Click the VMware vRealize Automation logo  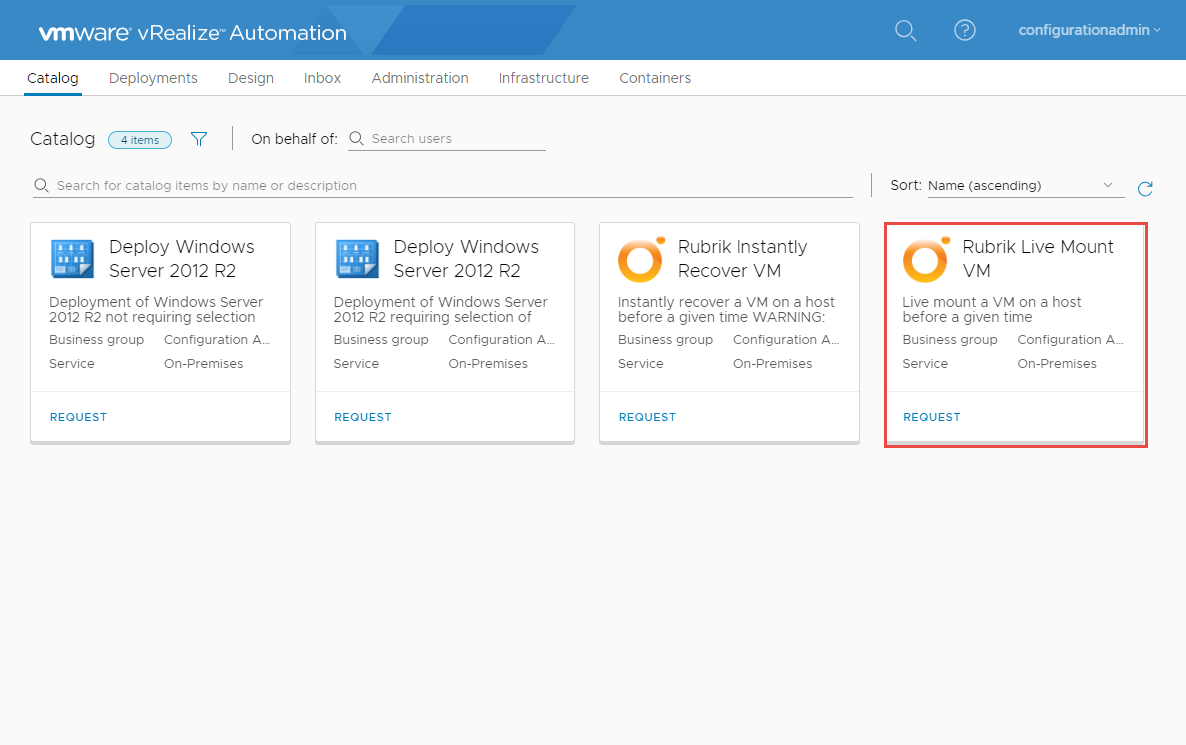(x=193, y=33)
